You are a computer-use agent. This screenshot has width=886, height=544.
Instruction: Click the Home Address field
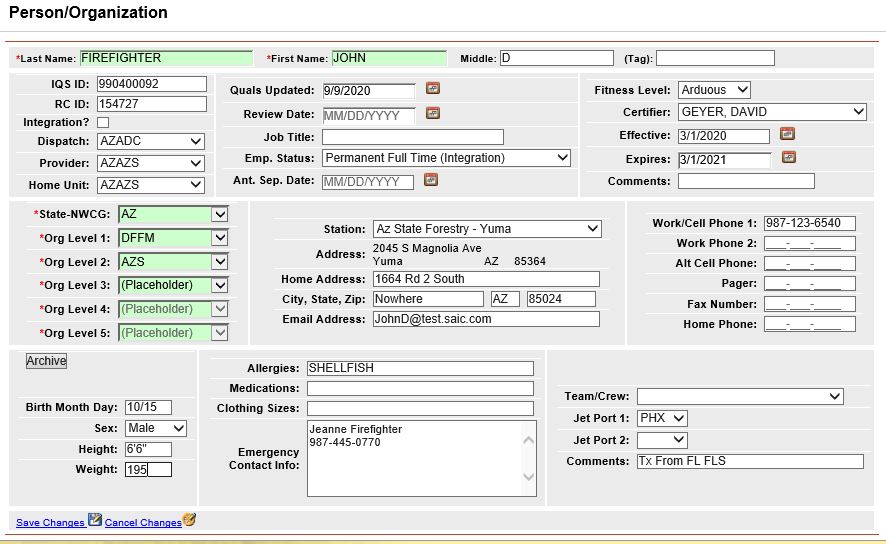point(487,279)
